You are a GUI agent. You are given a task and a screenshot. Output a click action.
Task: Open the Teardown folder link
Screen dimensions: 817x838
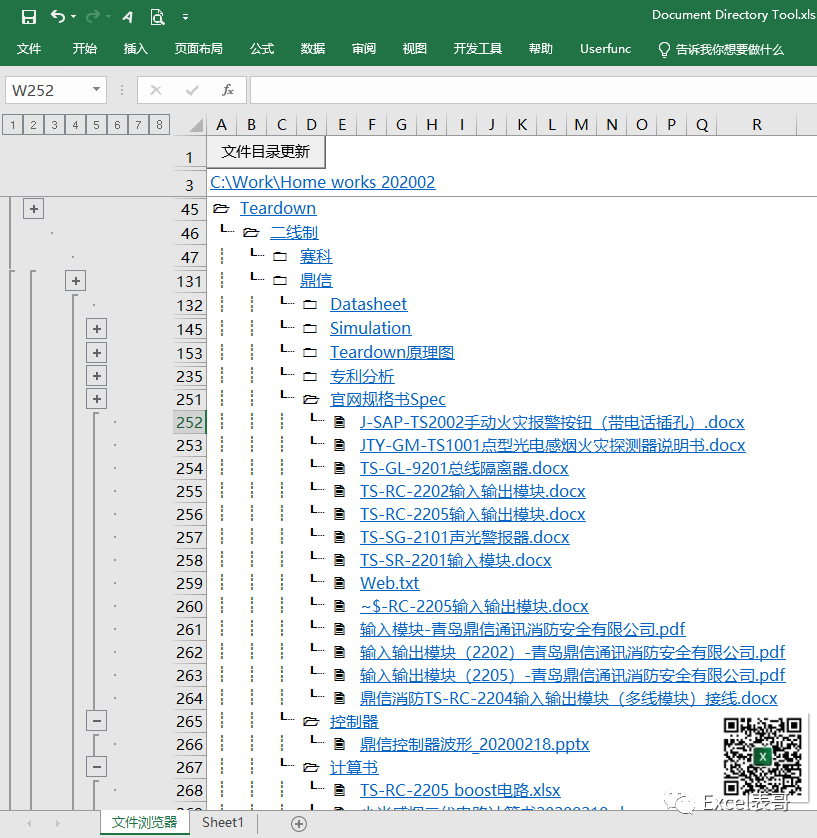(x=278, y=208)
